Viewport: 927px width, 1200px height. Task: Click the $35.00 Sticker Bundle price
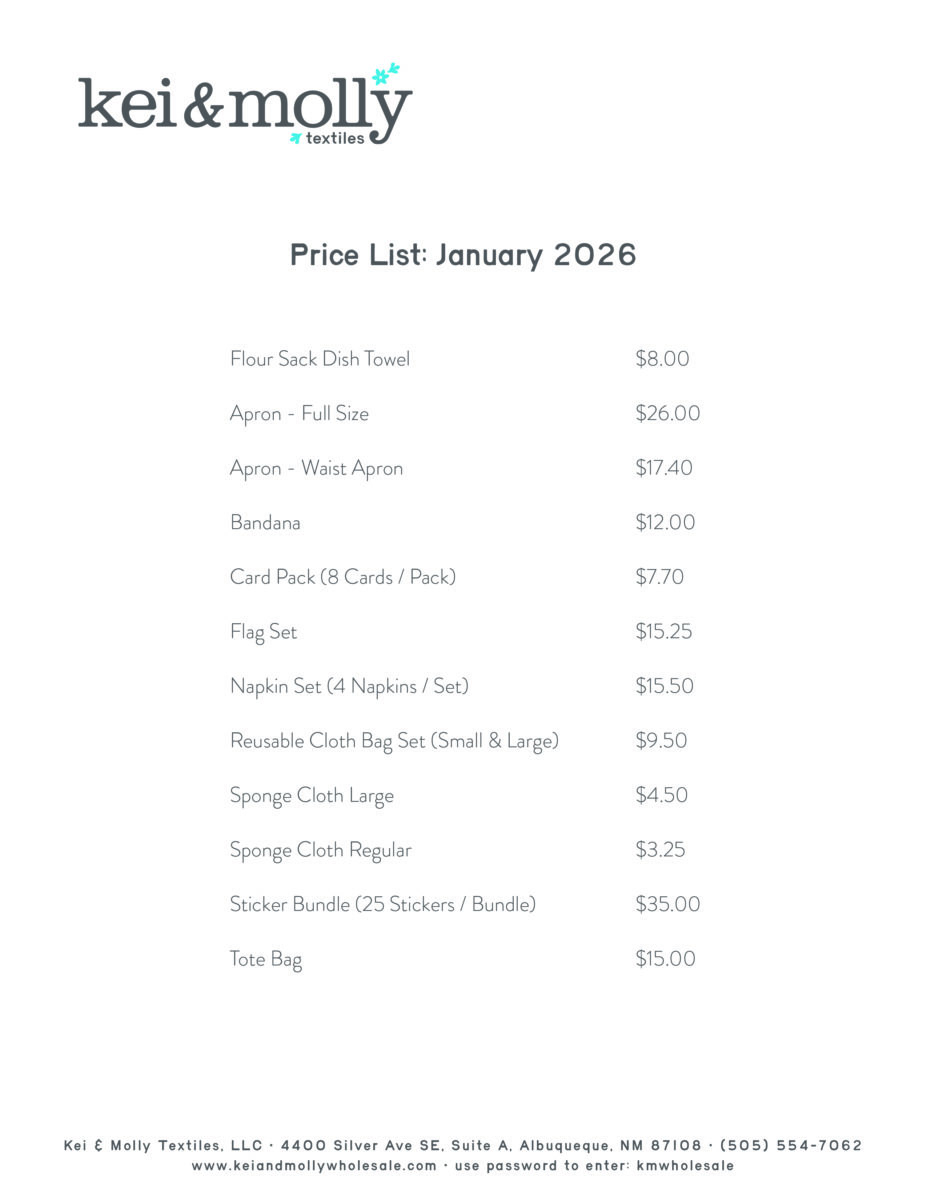pos(667,905)
